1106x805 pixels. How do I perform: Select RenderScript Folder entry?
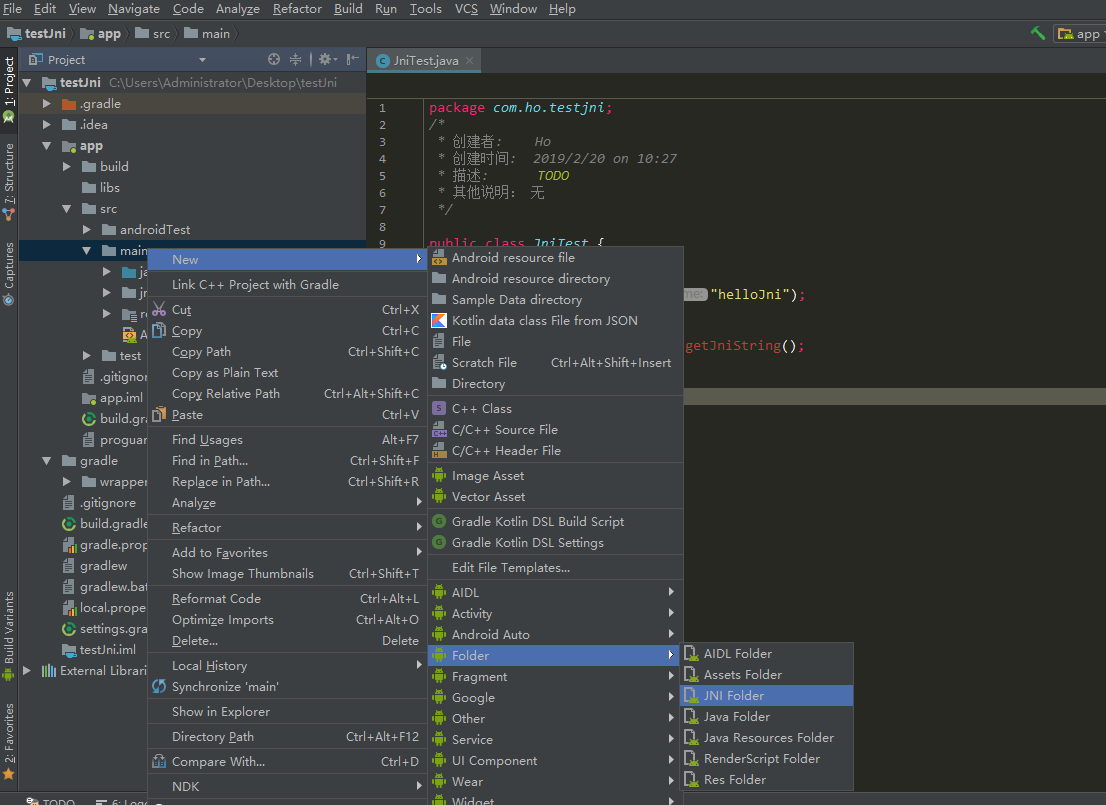(x=767, y=759)
